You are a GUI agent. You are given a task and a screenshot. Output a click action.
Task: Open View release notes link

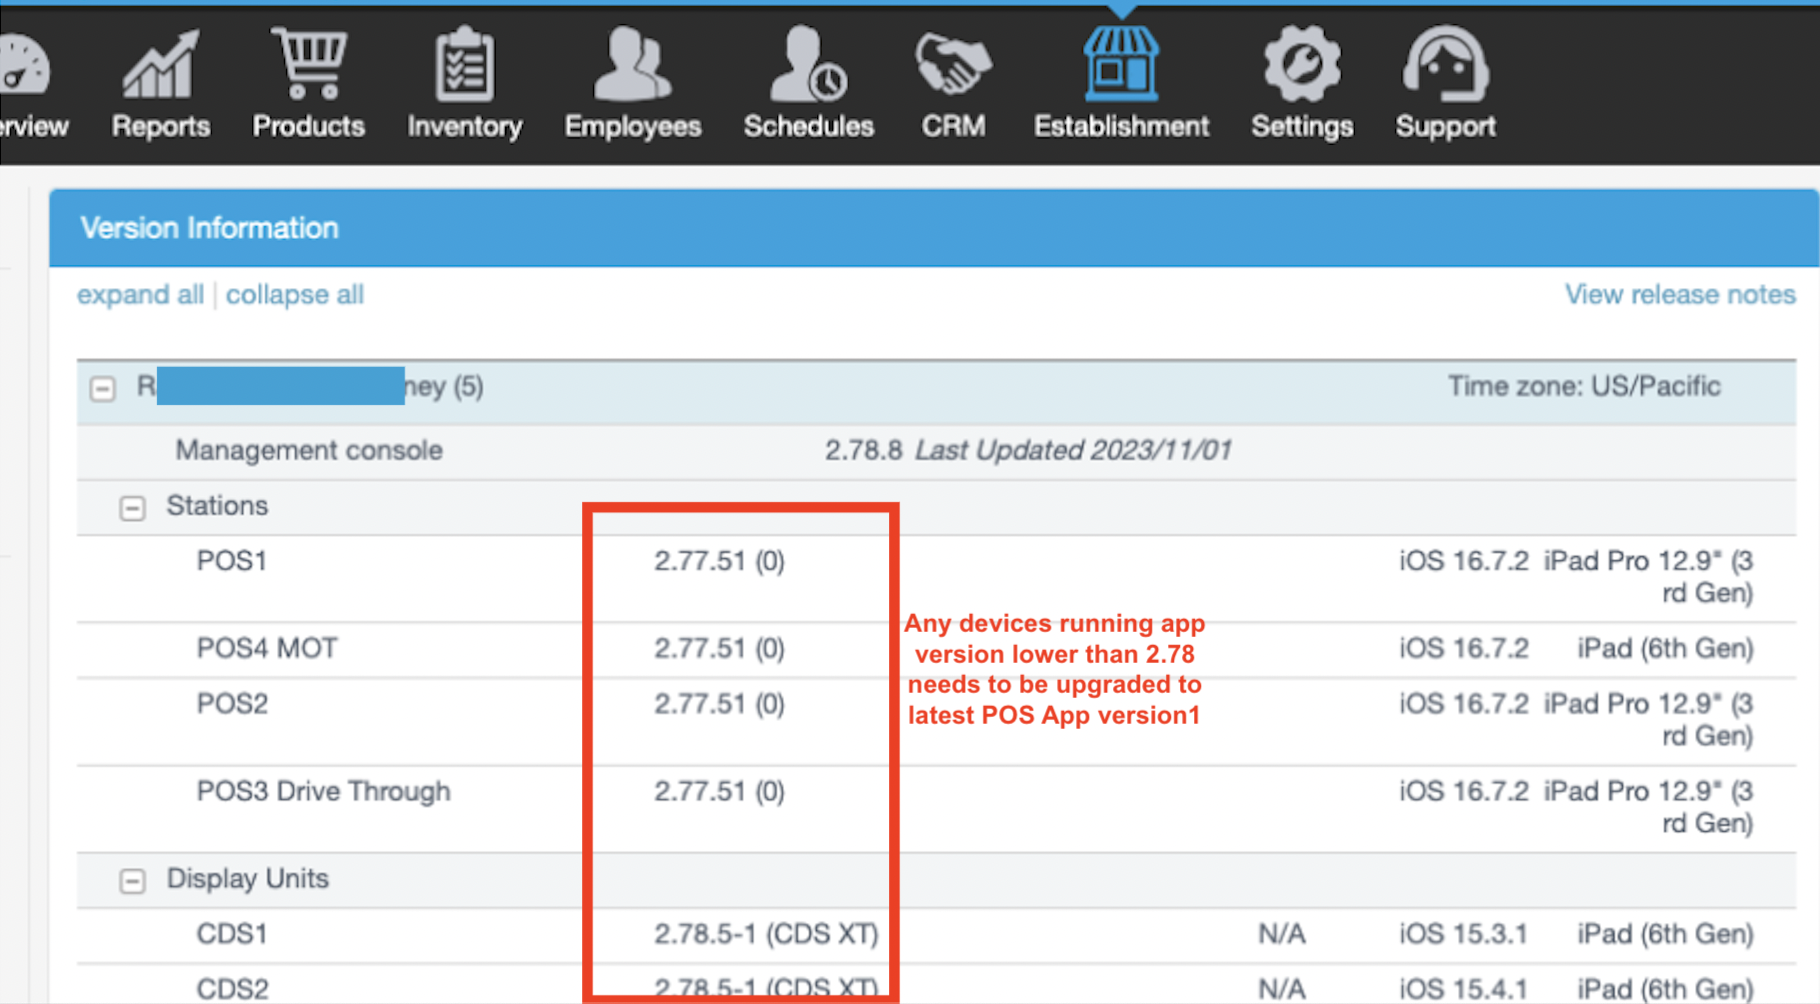(x=1679, y=295)
